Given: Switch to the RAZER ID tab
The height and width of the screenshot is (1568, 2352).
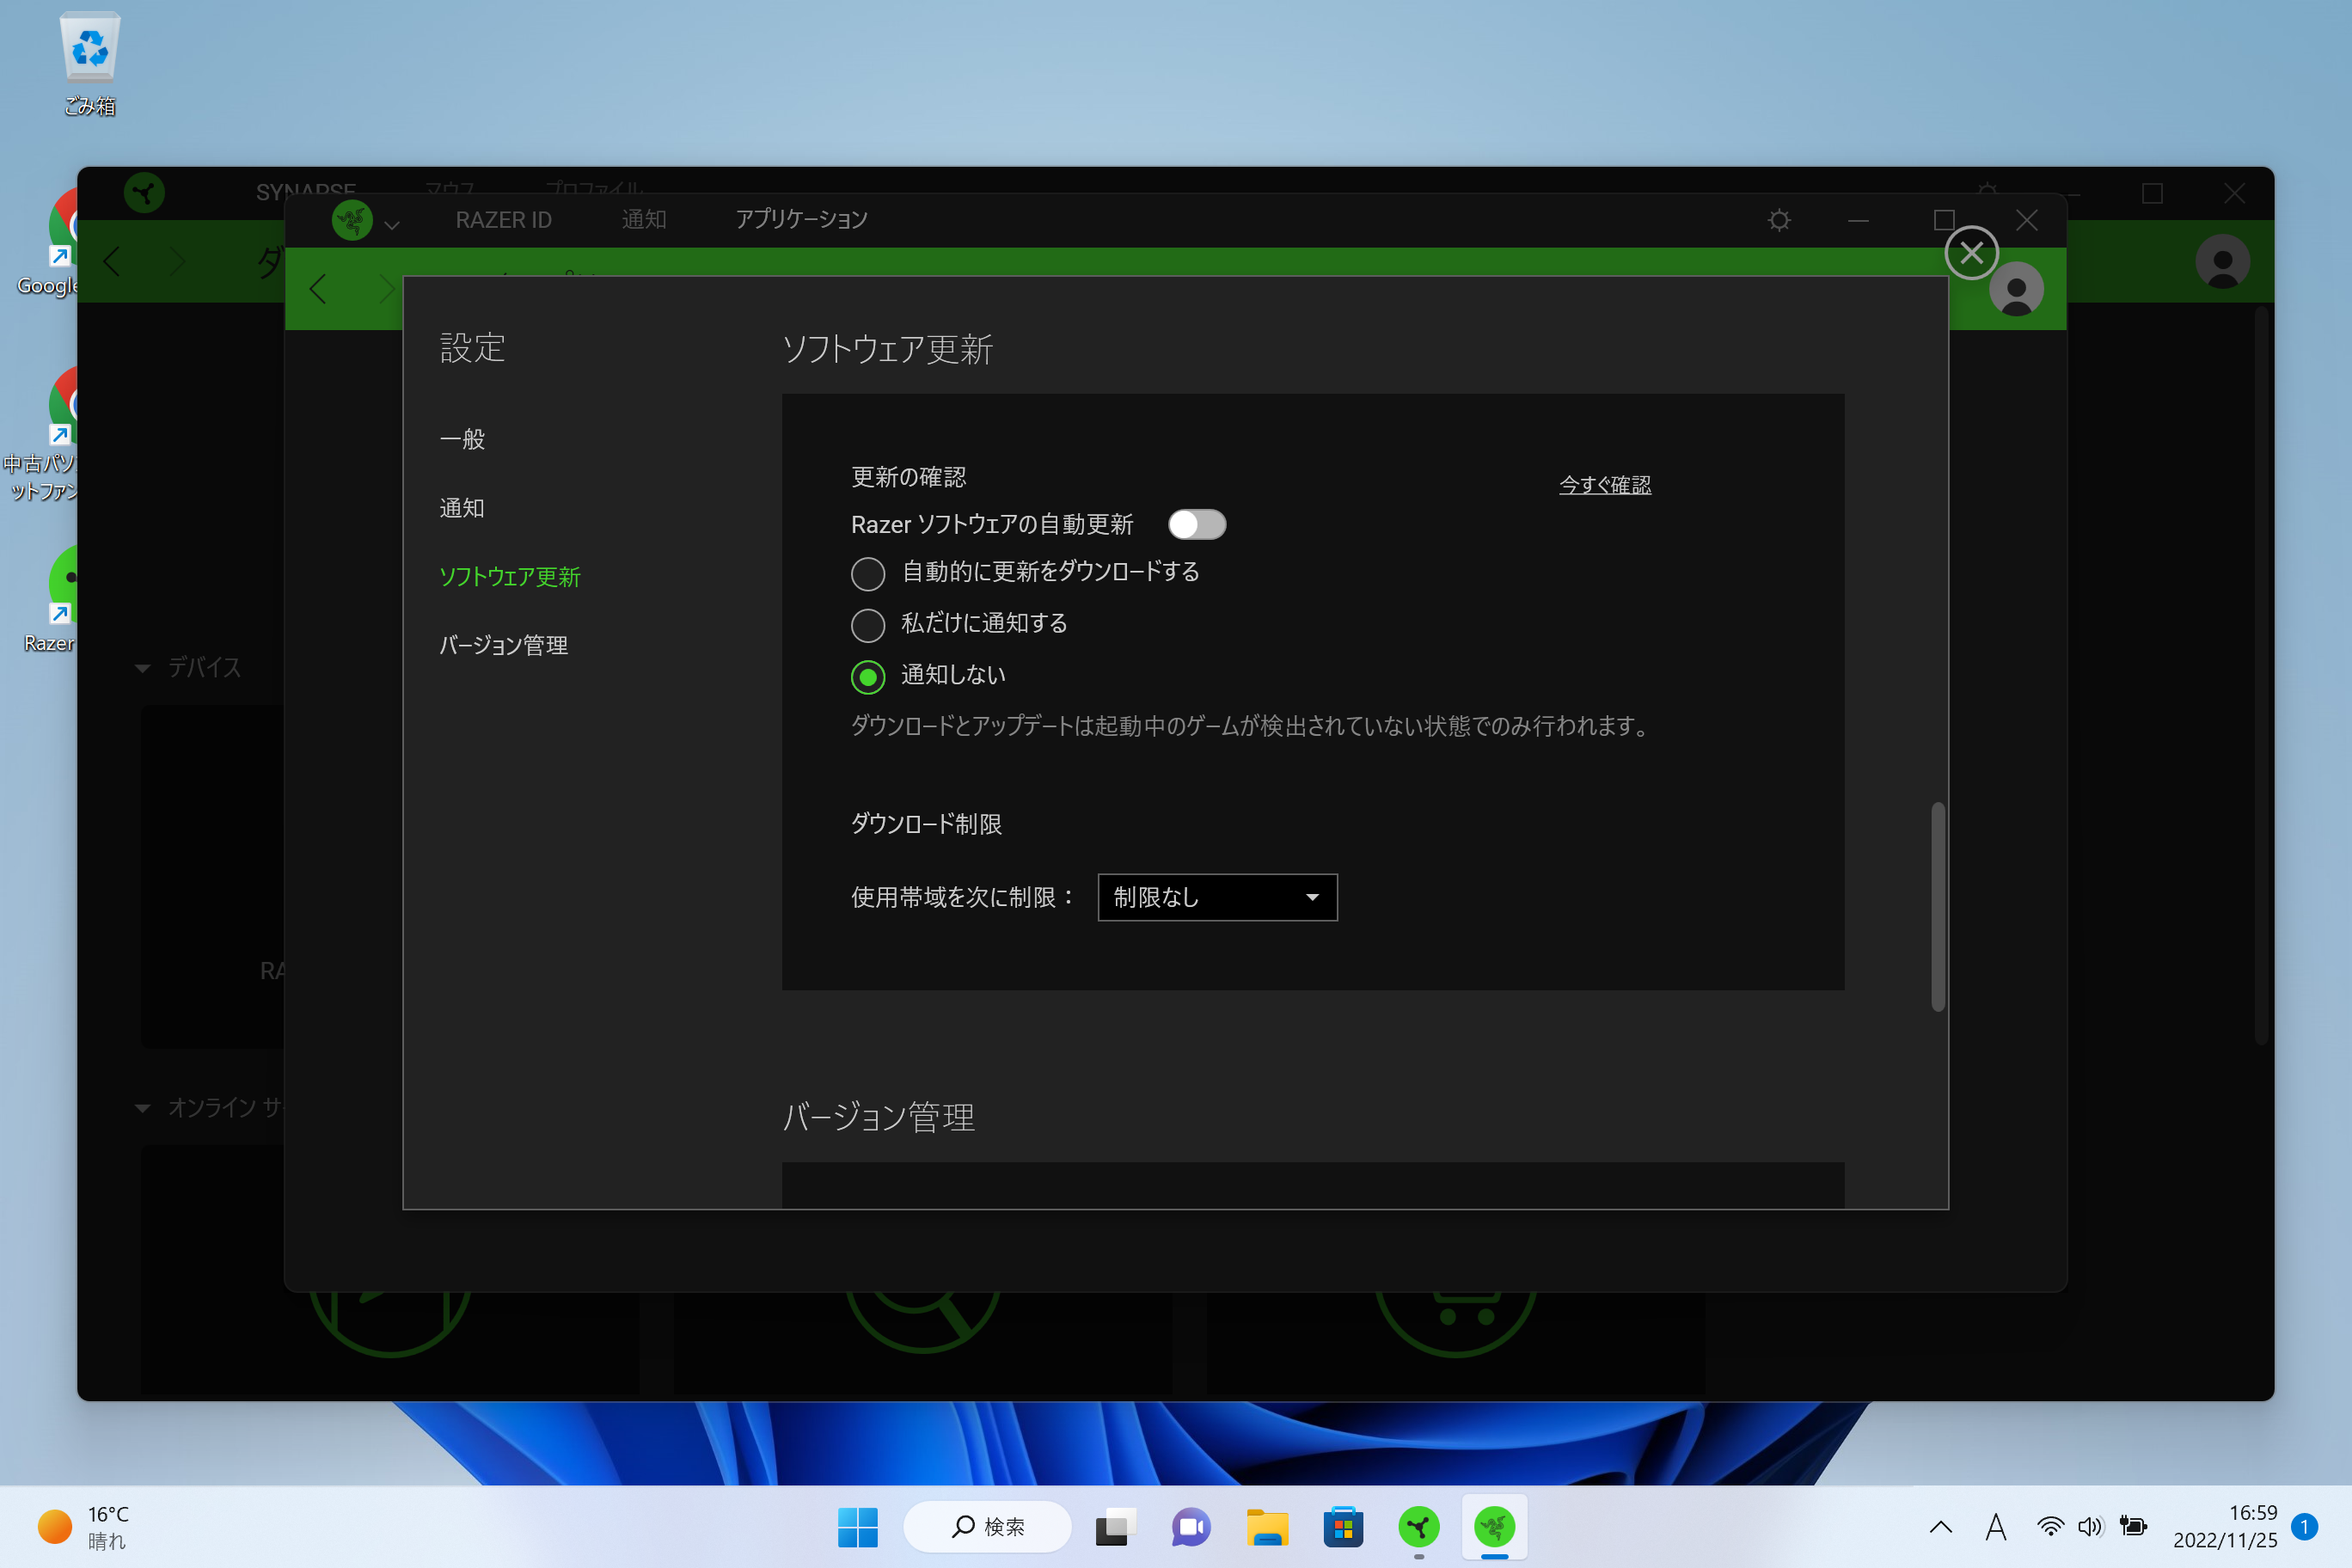Looking at the screenshot, I should 503,220.
